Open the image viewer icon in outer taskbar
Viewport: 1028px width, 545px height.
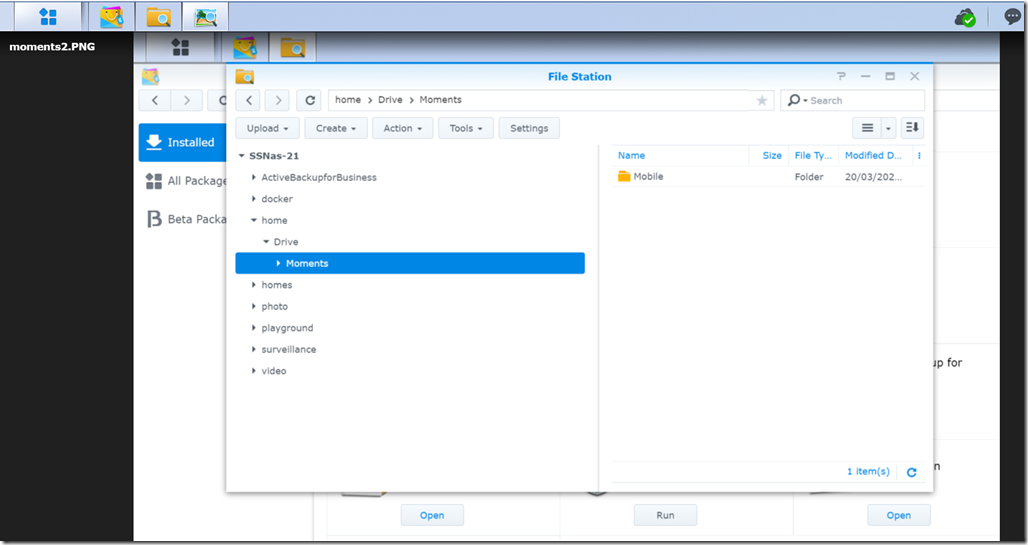coord(205,16)
